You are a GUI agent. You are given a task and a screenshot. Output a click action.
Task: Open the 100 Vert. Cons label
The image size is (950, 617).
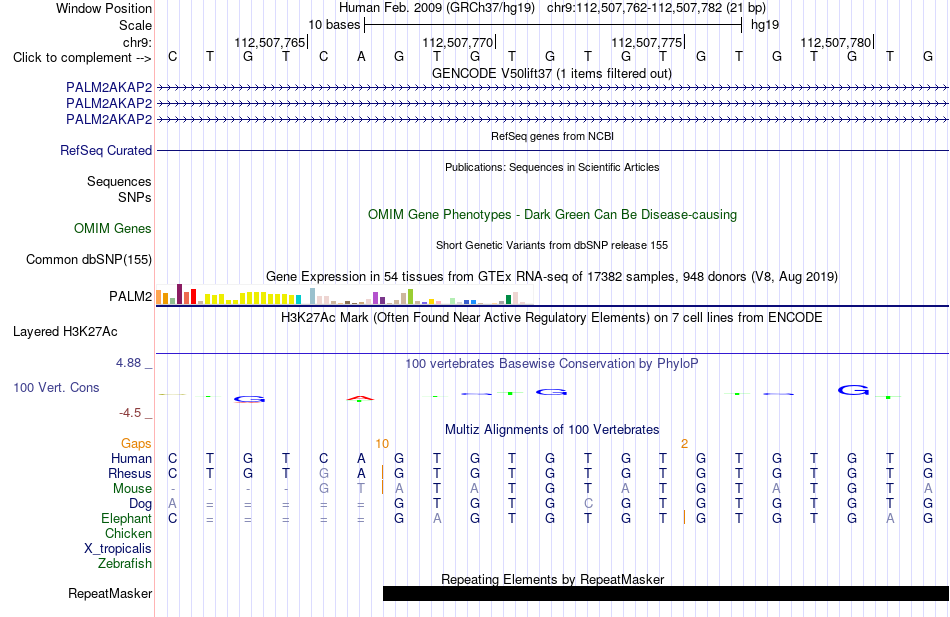tap(56, 387)
